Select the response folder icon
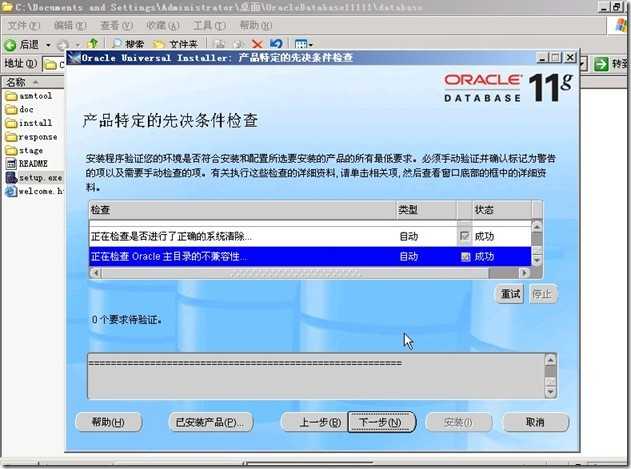 (x=11, y=137)
